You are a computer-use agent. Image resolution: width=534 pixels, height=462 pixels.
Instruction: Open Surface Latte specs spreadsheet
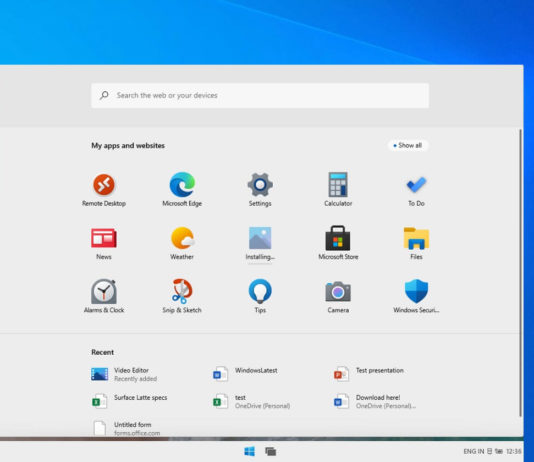130,401
